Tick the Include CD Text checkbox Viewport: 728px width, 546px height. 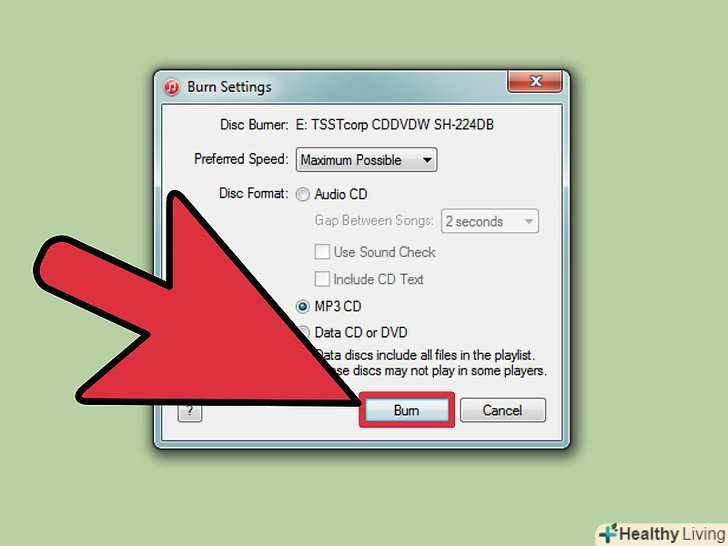click(x=322, y=279)
